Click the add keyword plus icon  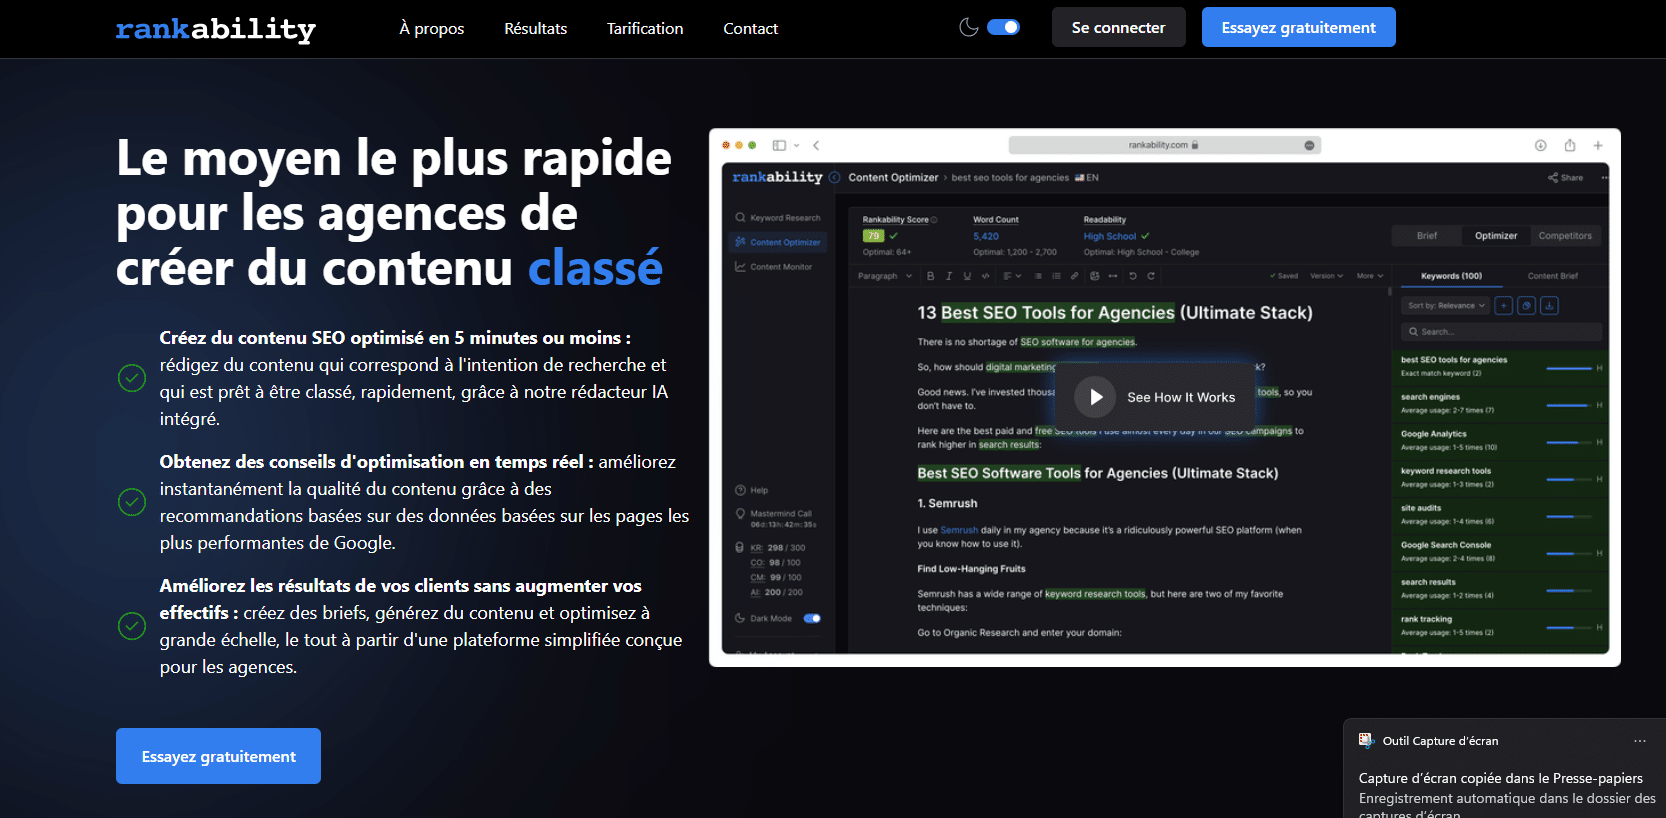(x=1503, y=306)
